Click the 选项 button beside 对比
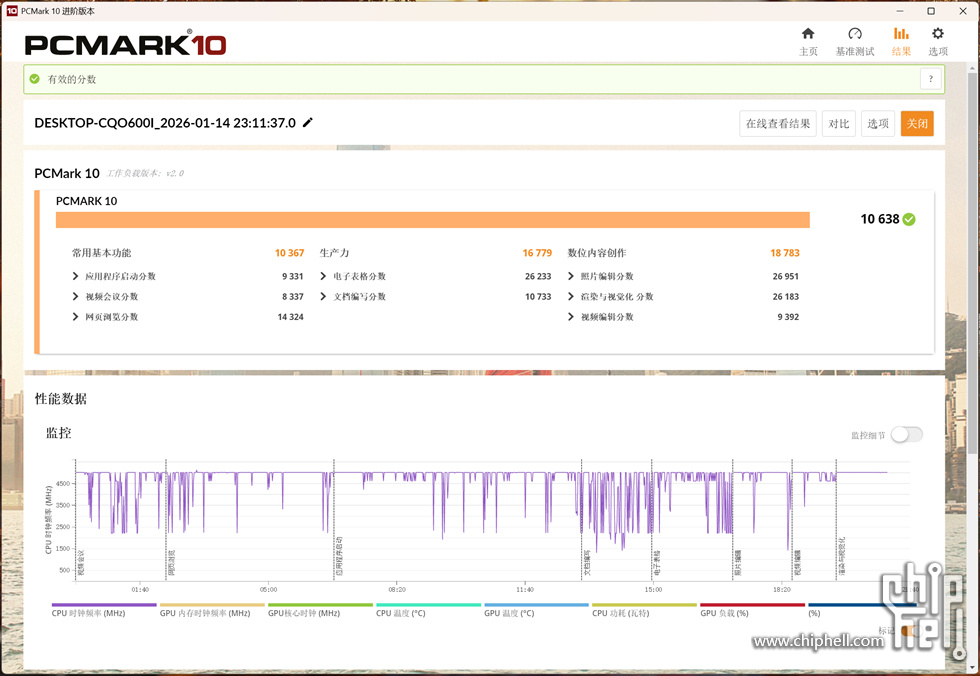The height and width of the screenshot is (676, 980). (878, 124)
